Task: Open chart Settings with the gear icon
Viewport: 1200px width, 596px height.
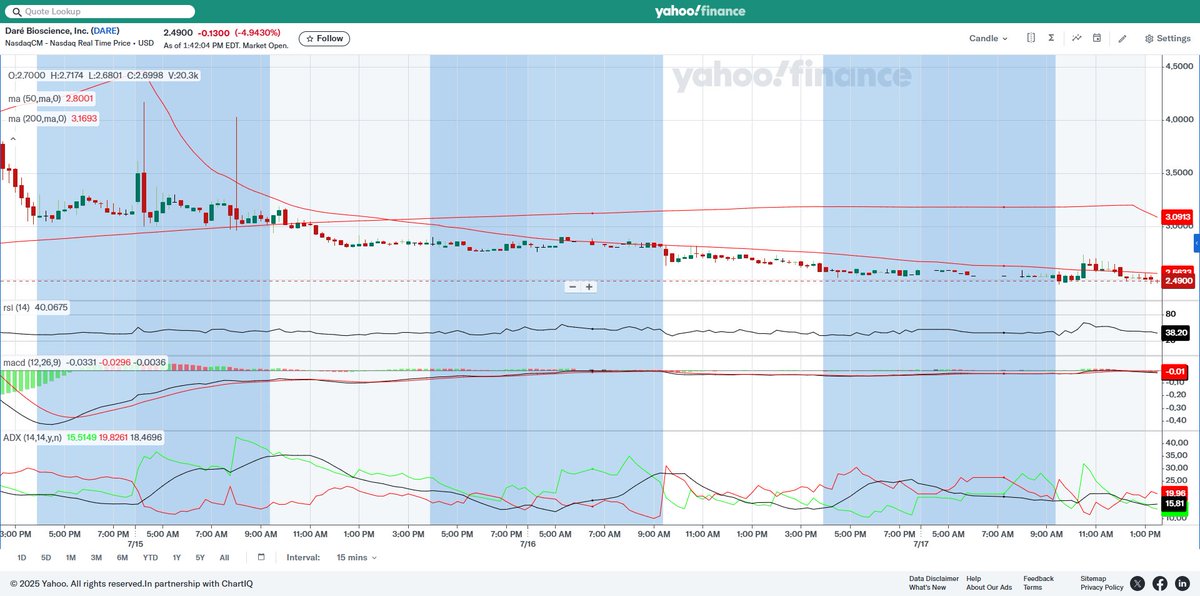Action: 1167,38
